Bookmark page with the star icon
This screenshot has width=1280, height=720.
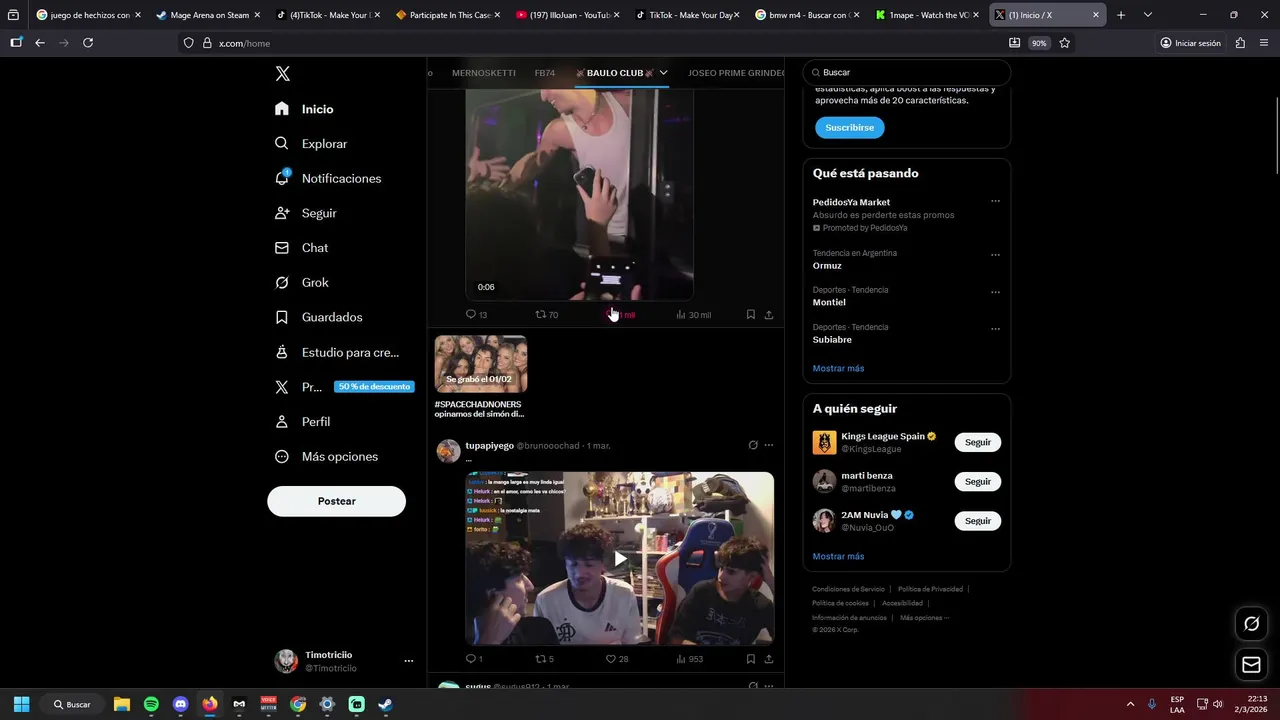[1065, 43]
